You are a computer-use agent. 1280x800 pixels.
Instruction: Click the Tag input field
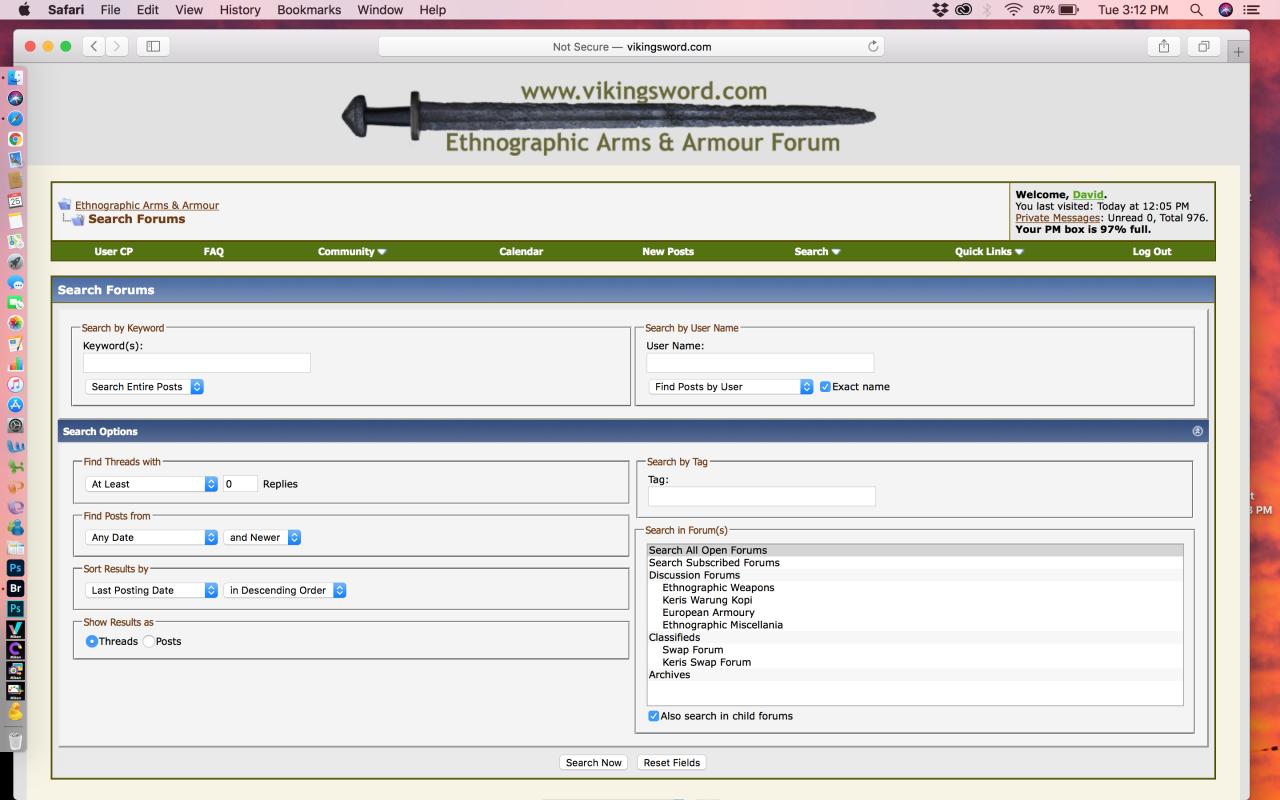pos(762,497)
